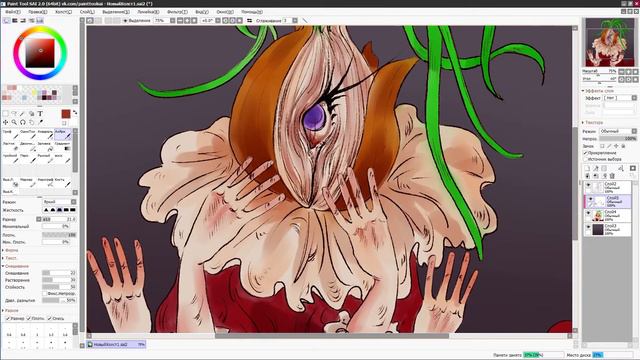
Task: Open the Слой menu
Action: tap(87, 12)
